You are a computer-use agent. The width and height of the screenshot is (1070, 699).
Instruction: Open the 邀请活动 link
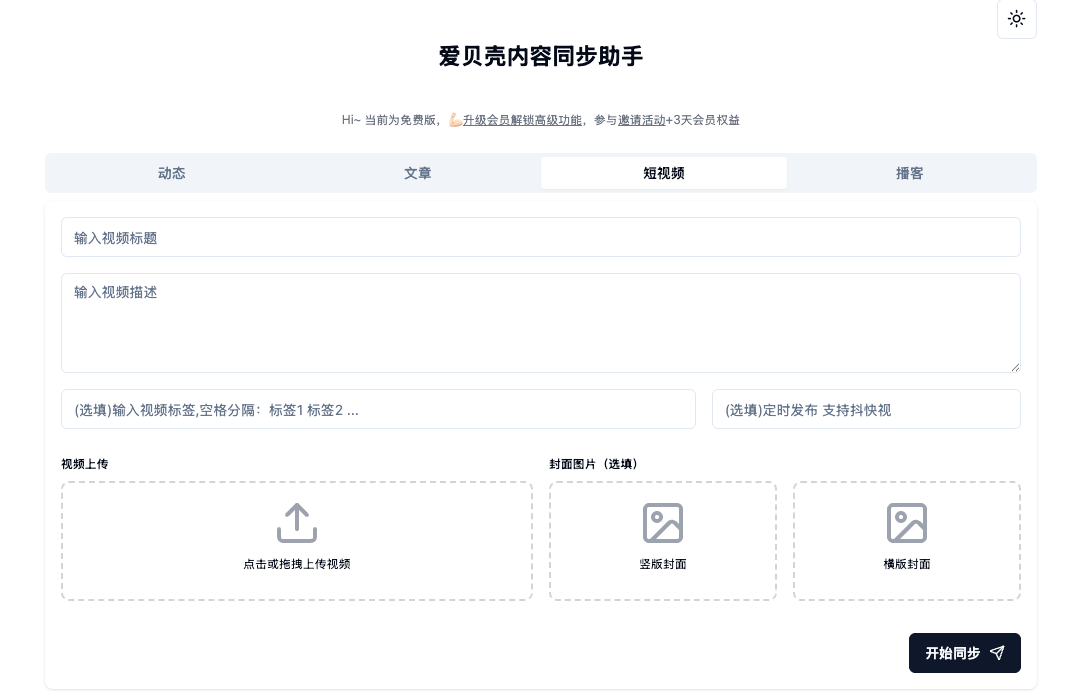641,120
